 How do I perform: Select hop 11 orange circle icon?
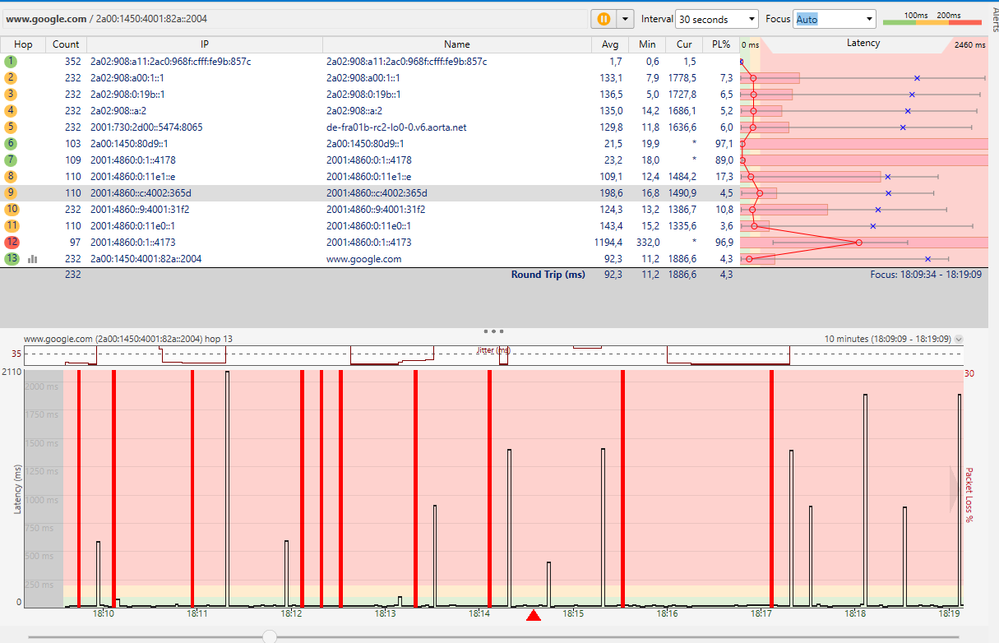[11, 226]
